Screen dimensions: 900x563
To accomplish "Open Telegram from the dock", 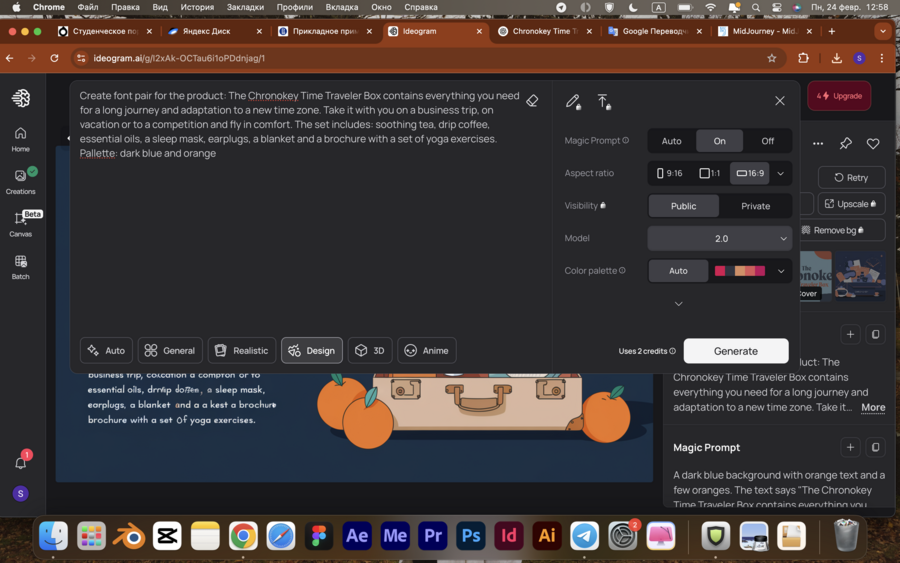I will point(584,535).
